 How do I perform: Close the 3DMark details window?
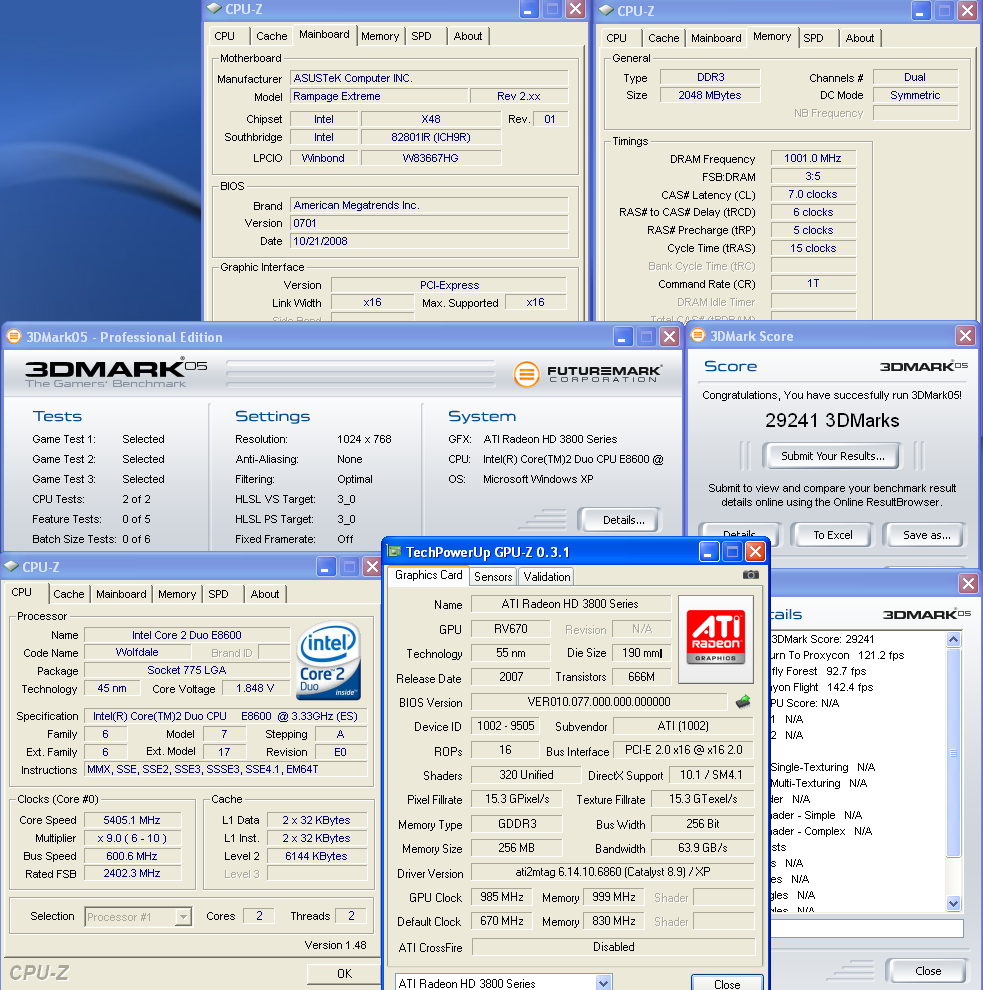968,583
